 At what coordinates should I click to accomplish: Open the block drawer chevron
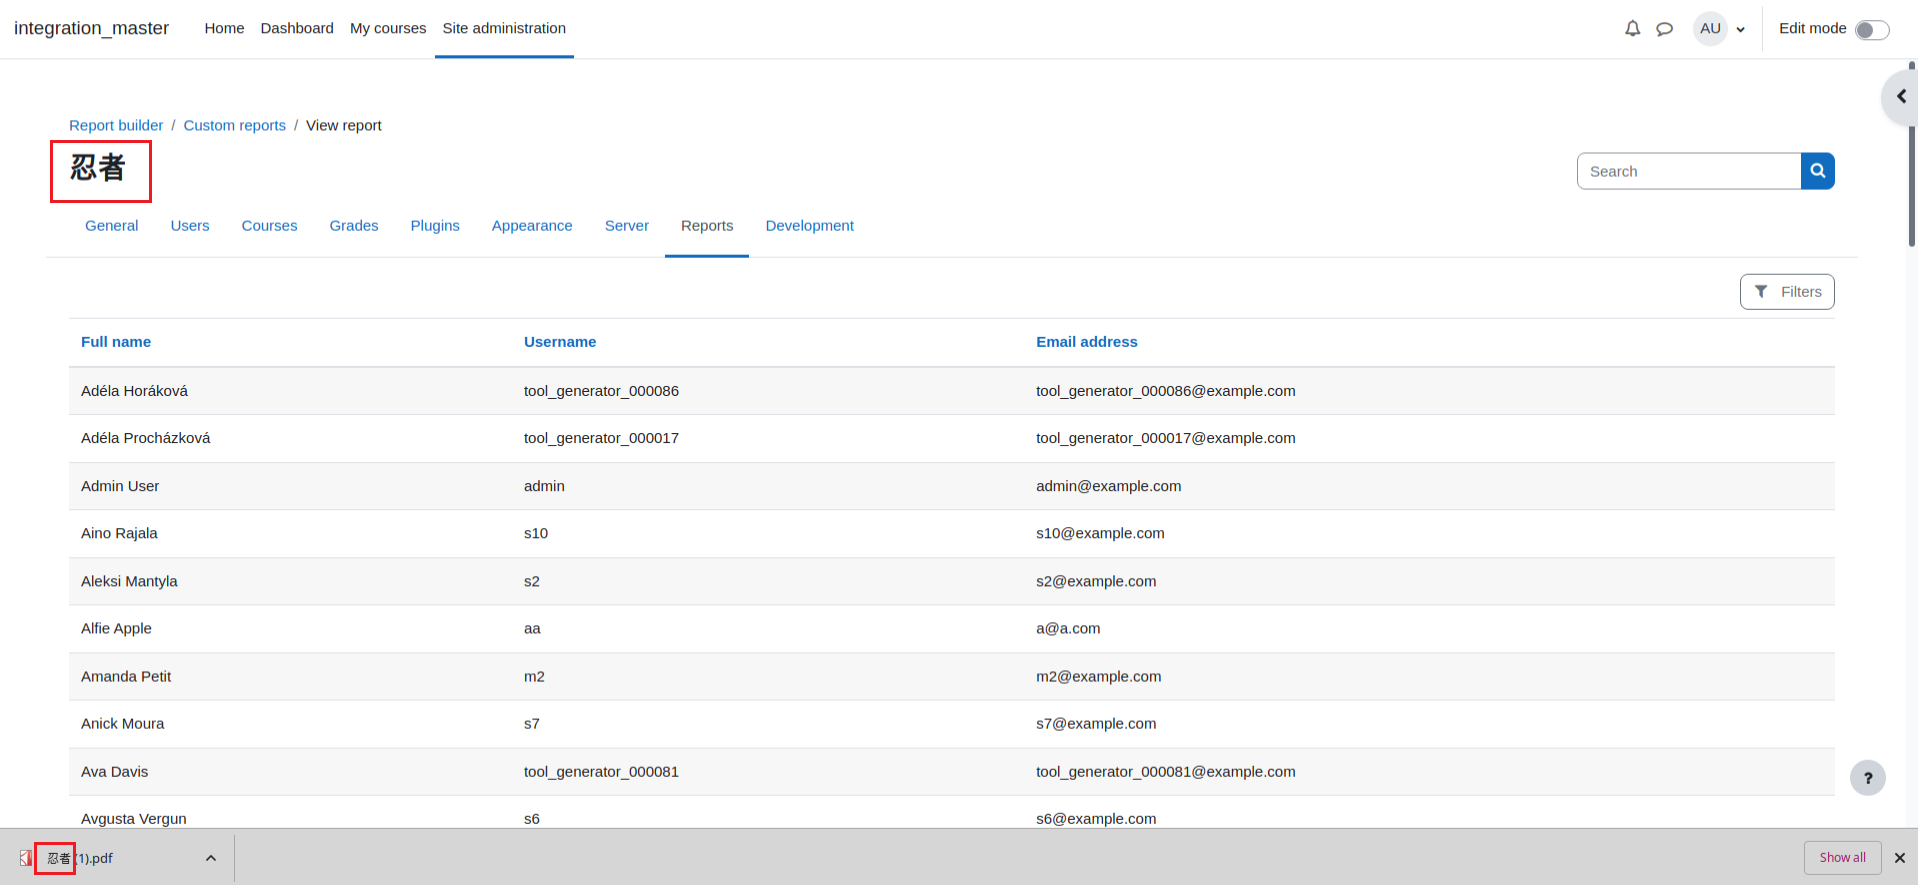pos(1900,97)
